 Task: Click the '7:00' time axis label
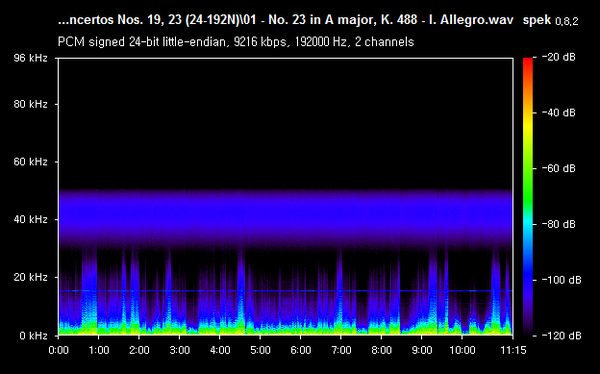click(341, 350)
